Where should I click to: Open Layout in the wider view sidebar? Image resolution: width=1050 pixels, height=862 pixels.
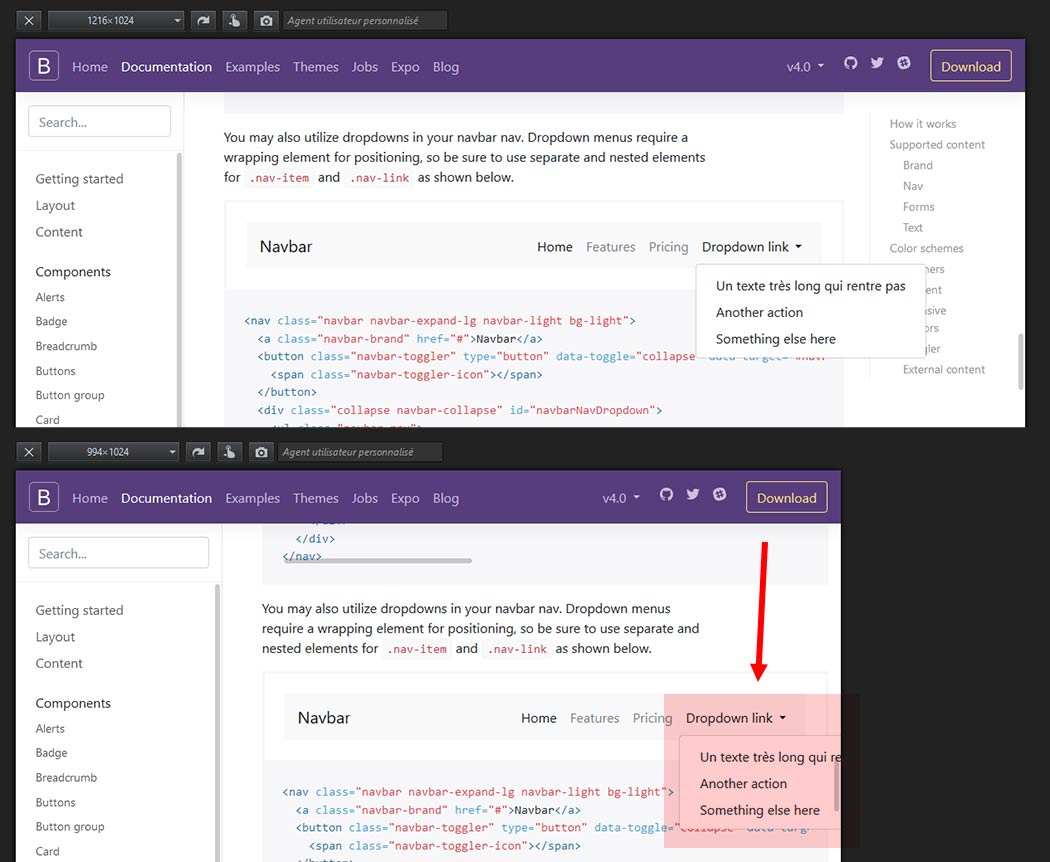[x=55, y=206]
